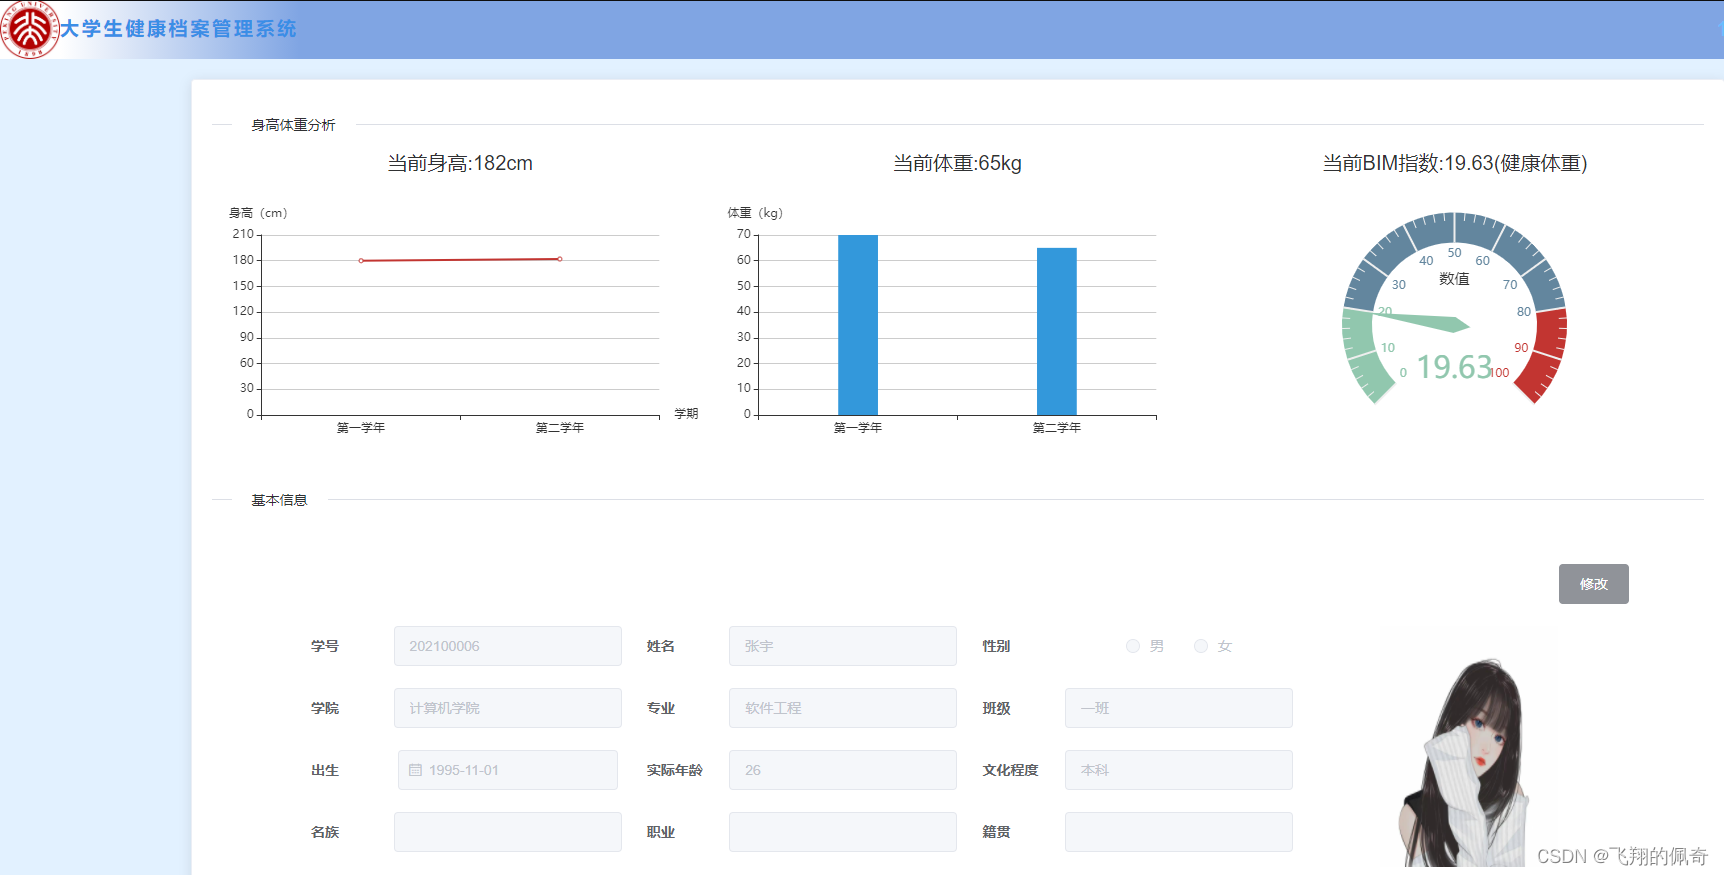Click the 身高体重分析 section heading
Viewport: 1724px width, 875px height.
click(293, 125)
